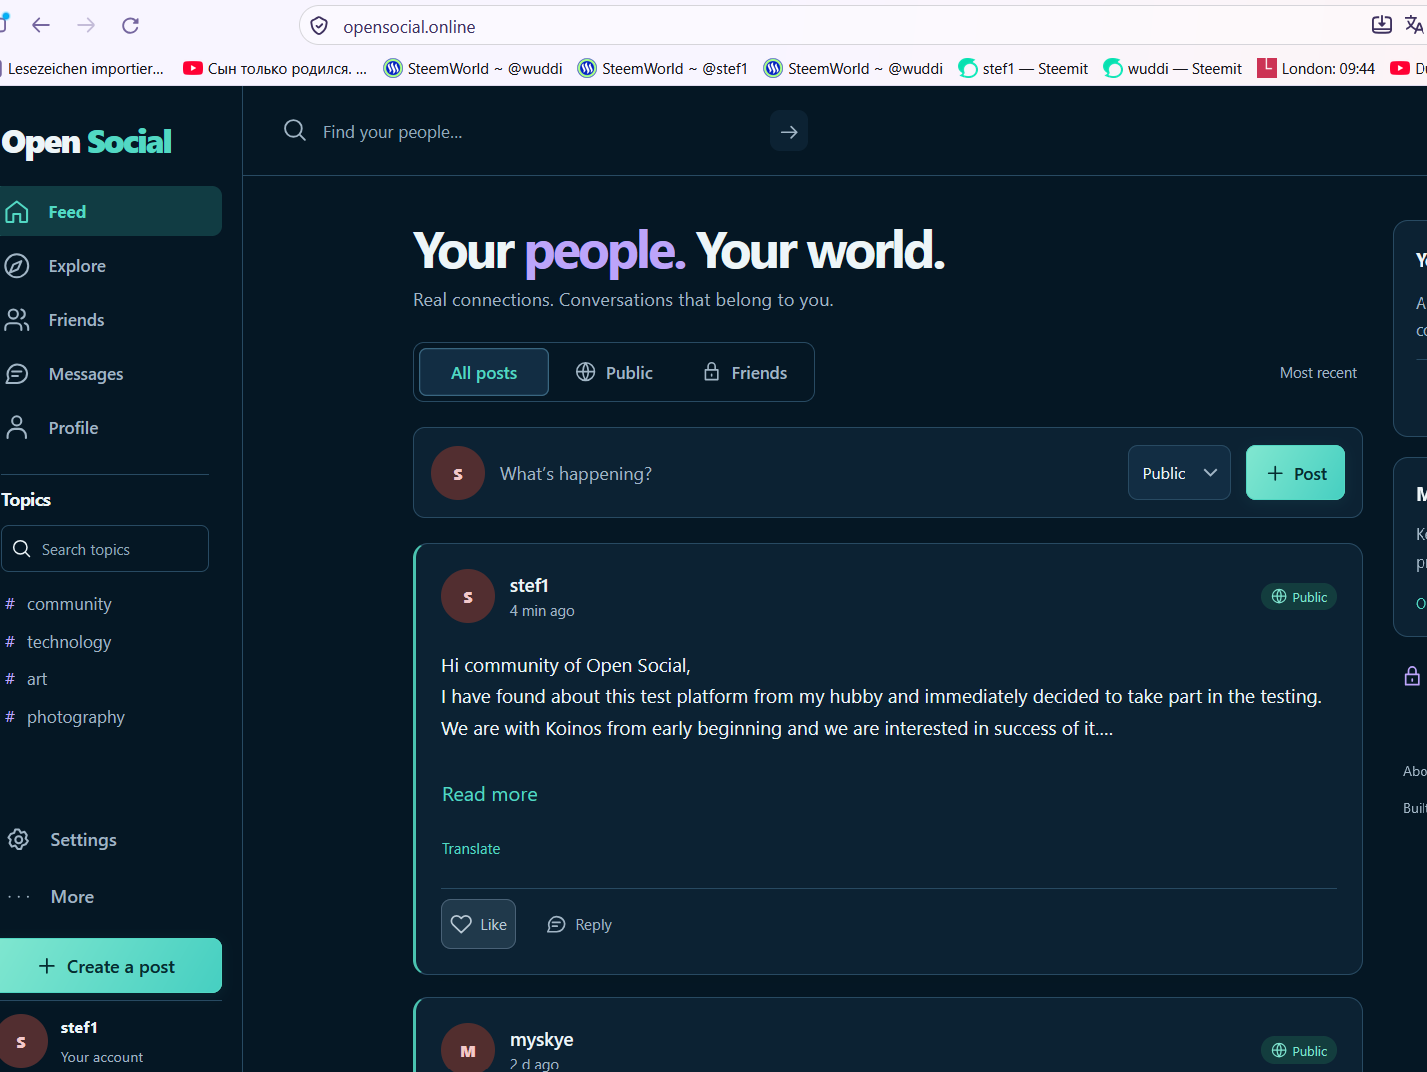1427x1072 pixels.
Task: Click the Create a post button
Action: pyautogui.click(x=111, y=966)
